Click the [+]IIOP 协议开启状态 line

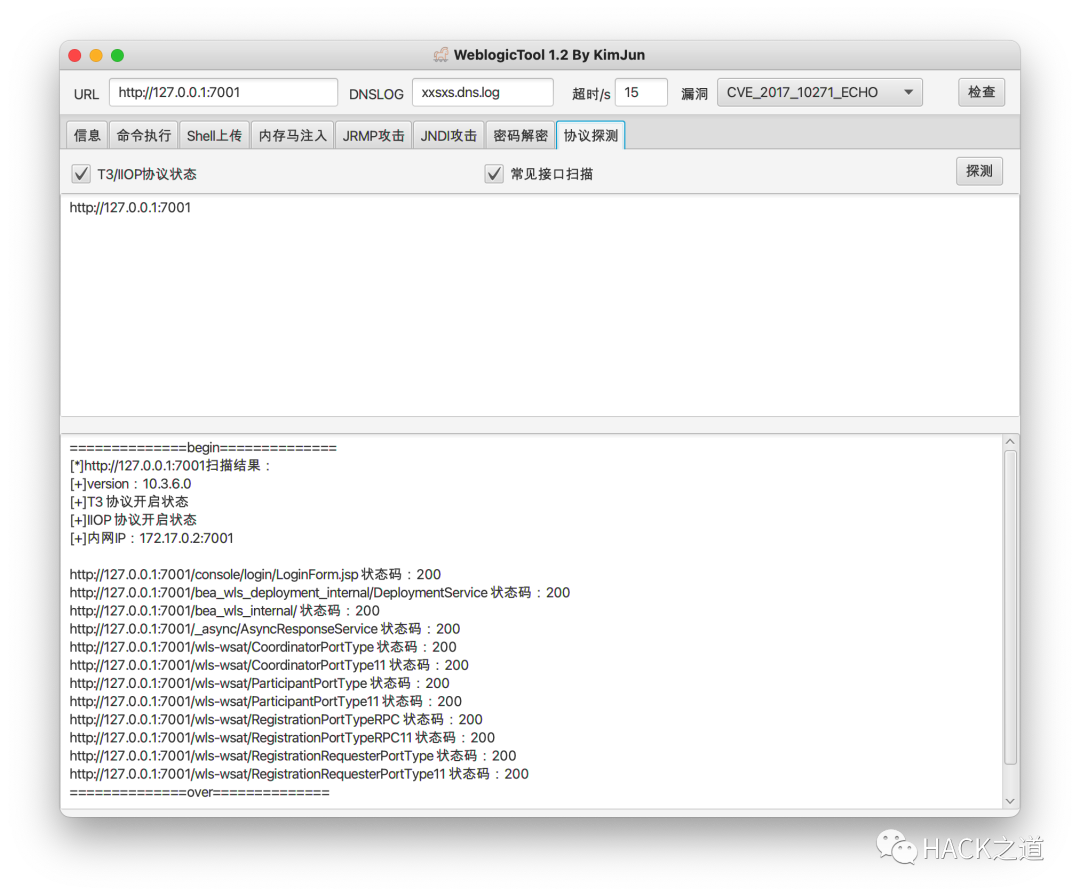coord(133,520)
